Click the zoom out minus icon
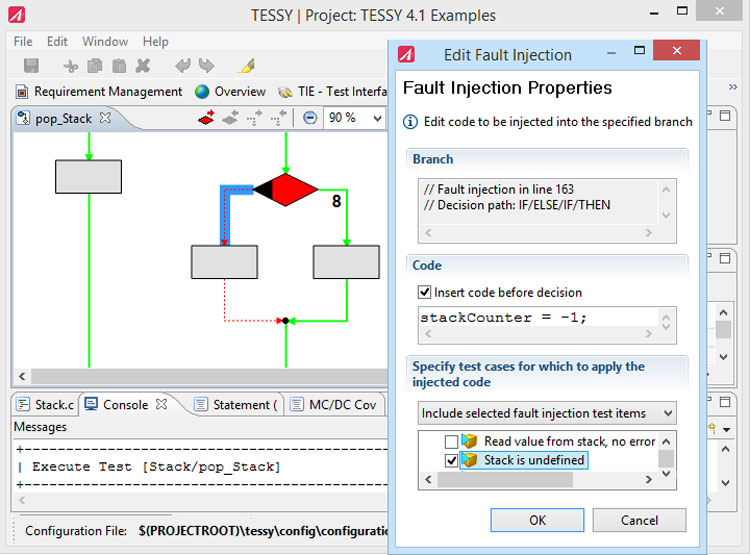Image resolution: width=750 pixels, height=555 pixels. pyautogui.click(x=310, y=117)
